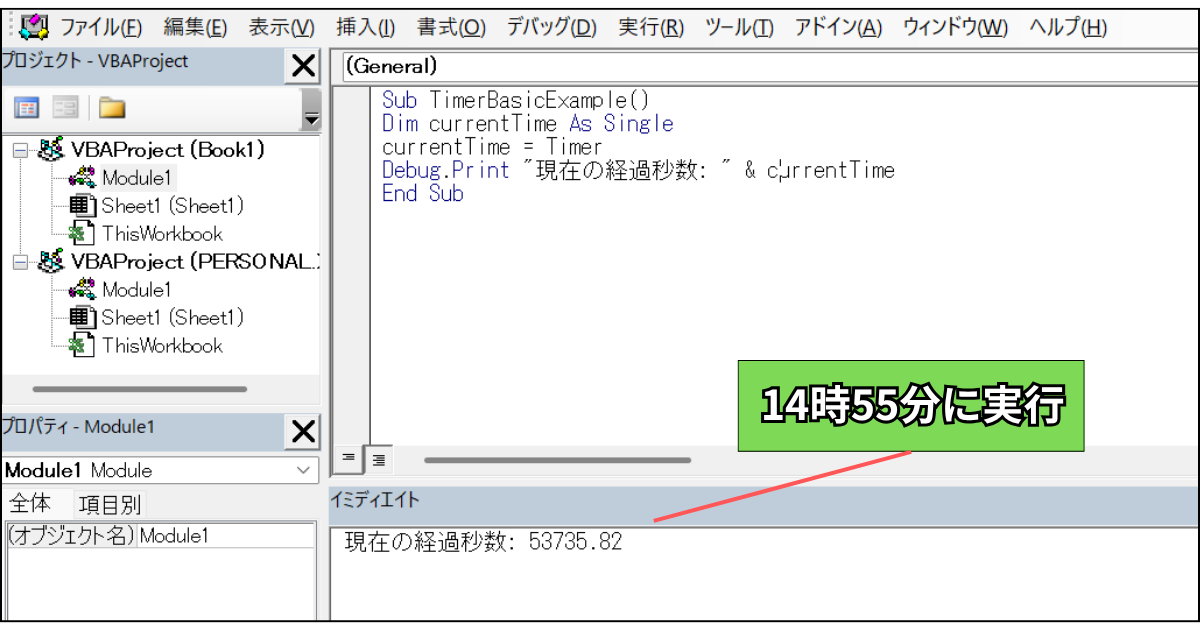
Task: Click ThisWorkbook icon in Book1 project
Action: tap(83, 234)
